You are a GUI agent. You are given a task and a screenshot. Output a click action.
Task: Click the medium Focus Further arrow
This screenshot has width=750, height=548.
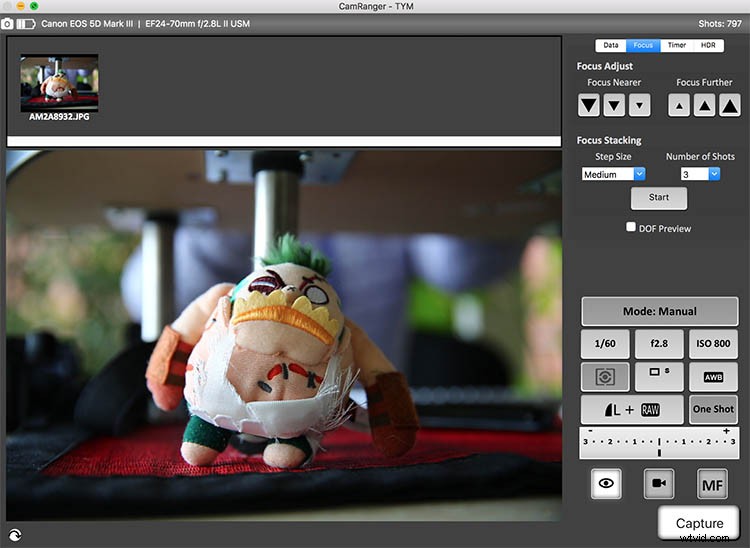pyautogui.click(x=704, y=105)
